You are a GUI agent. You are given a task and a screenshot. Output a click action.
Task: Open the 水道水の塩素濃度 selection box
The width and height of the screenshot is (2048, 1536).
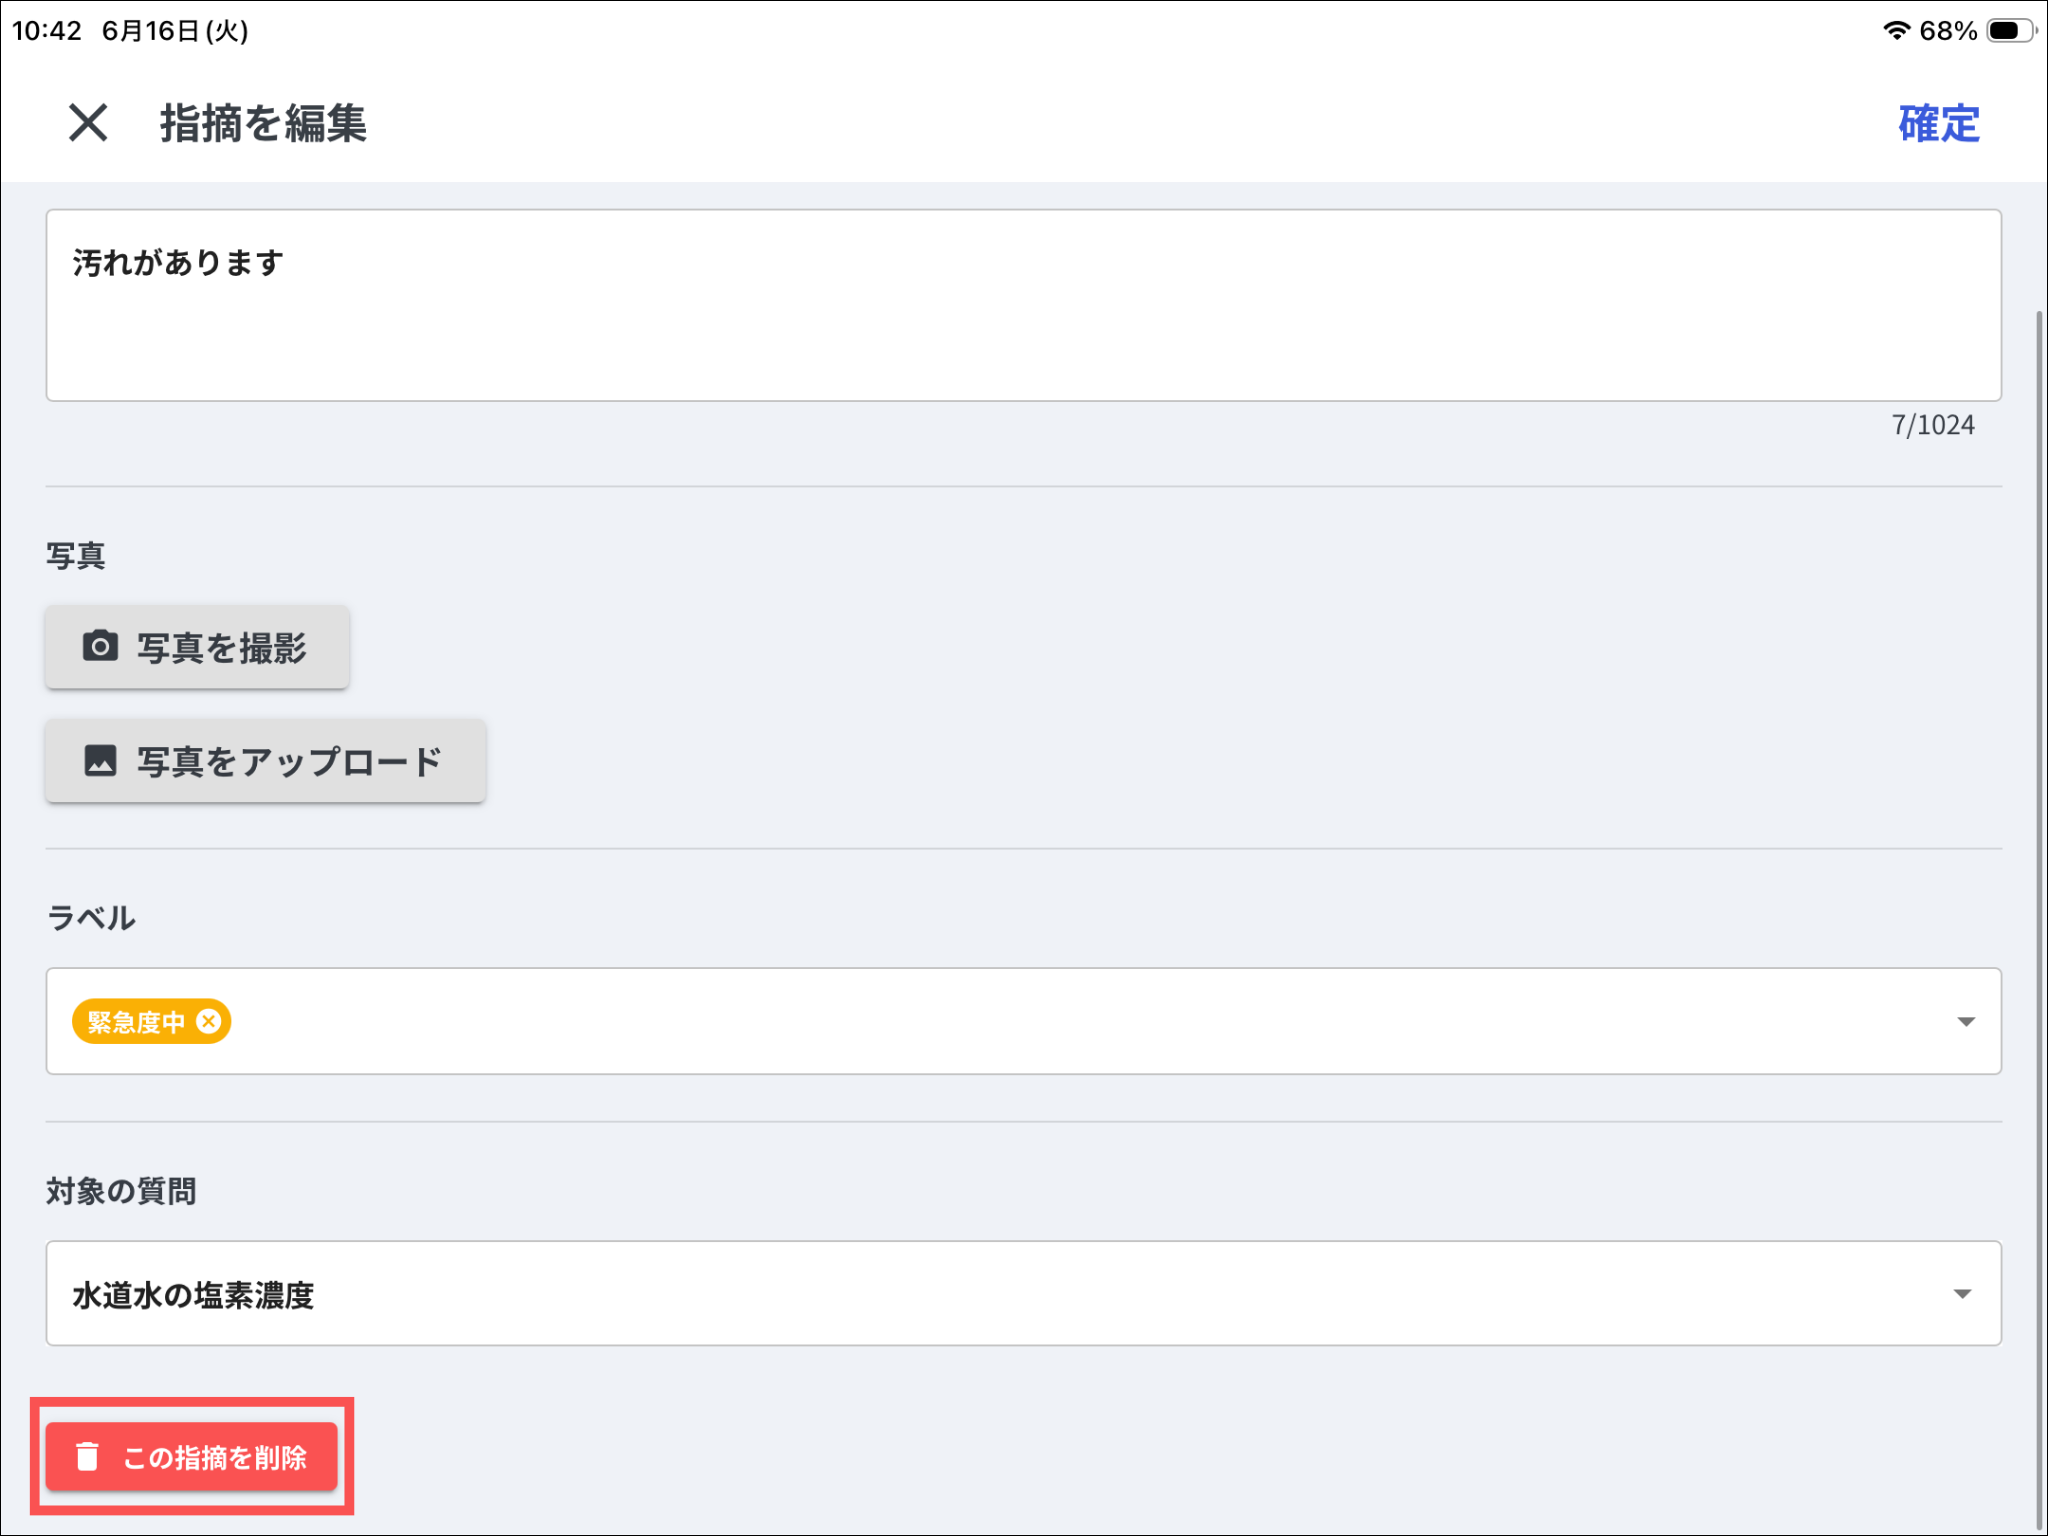pyautogui.click(x=1023, y=1293)
